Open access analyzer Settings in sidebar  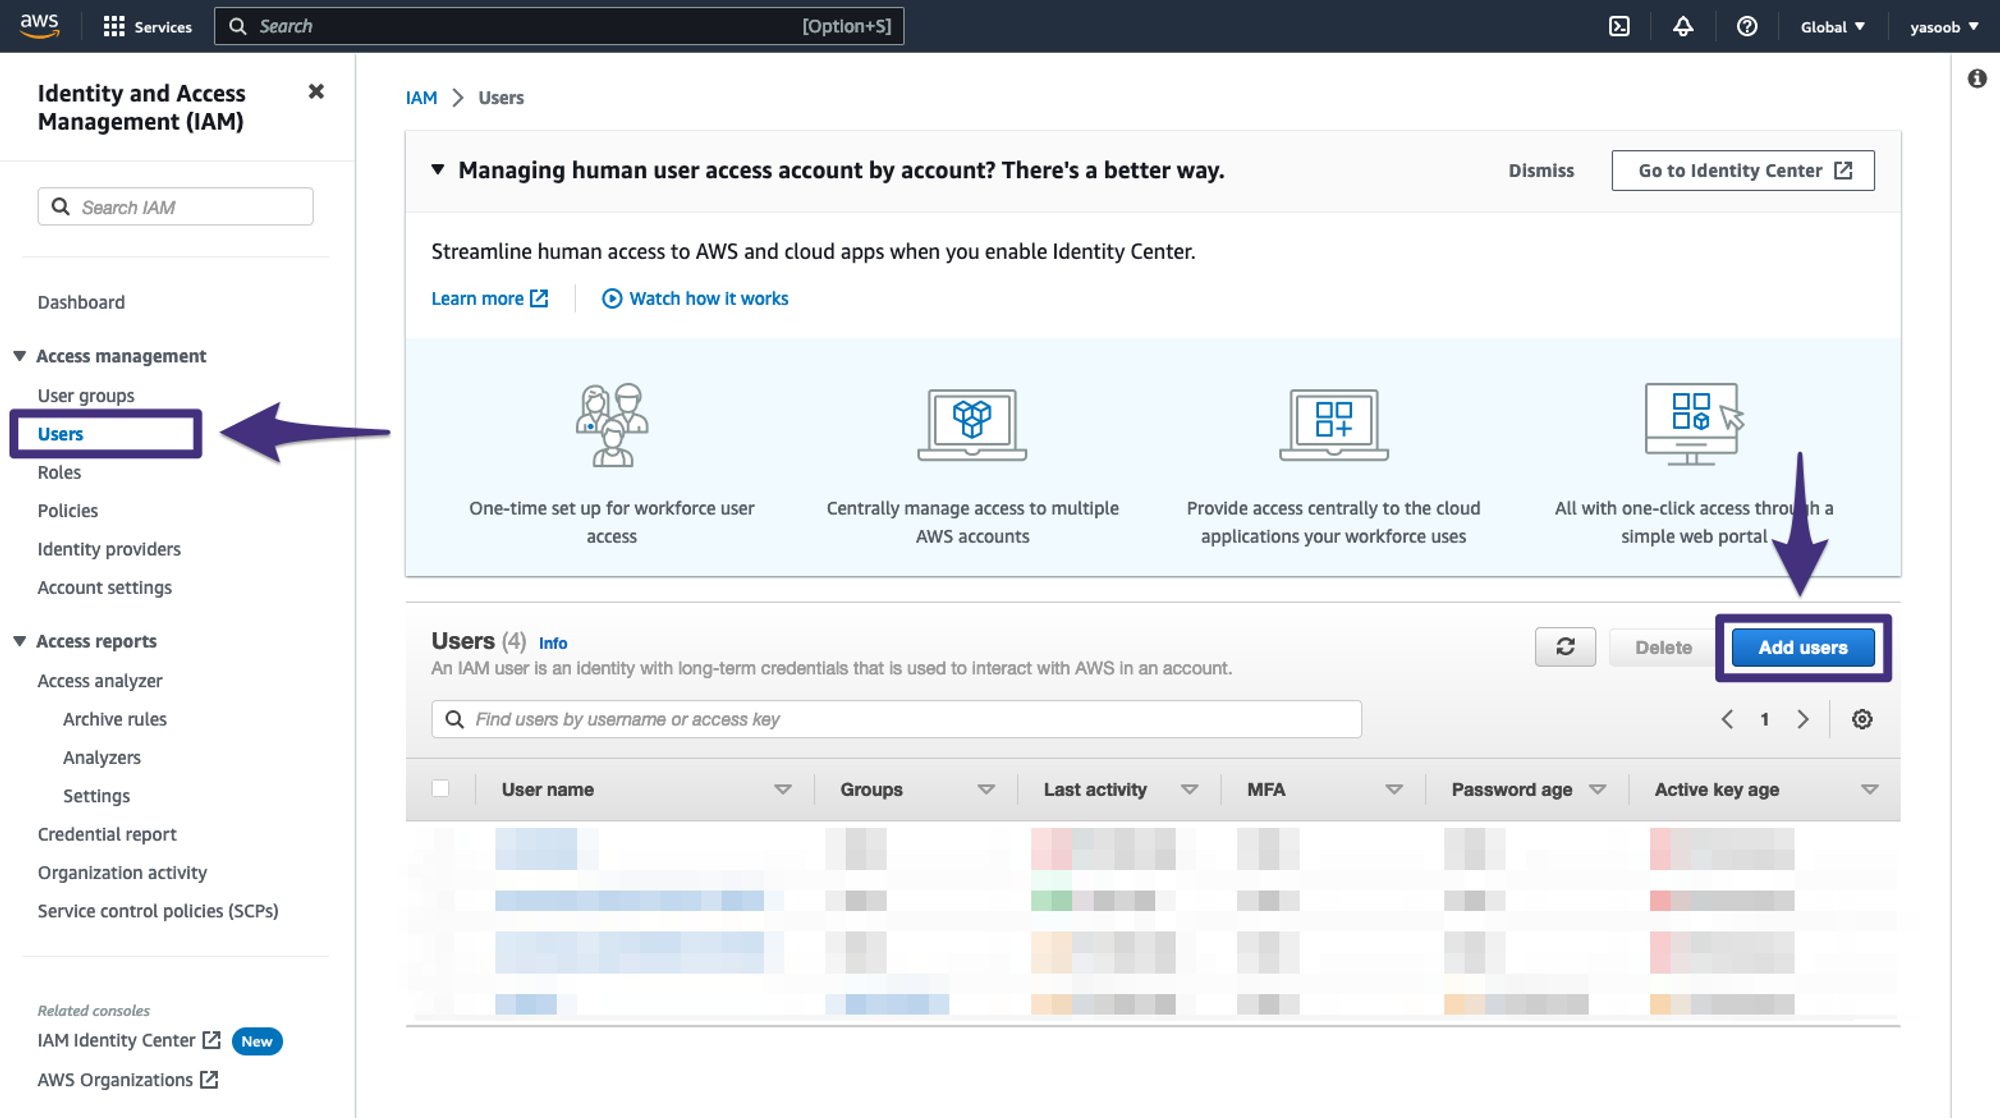click(96, 796)
